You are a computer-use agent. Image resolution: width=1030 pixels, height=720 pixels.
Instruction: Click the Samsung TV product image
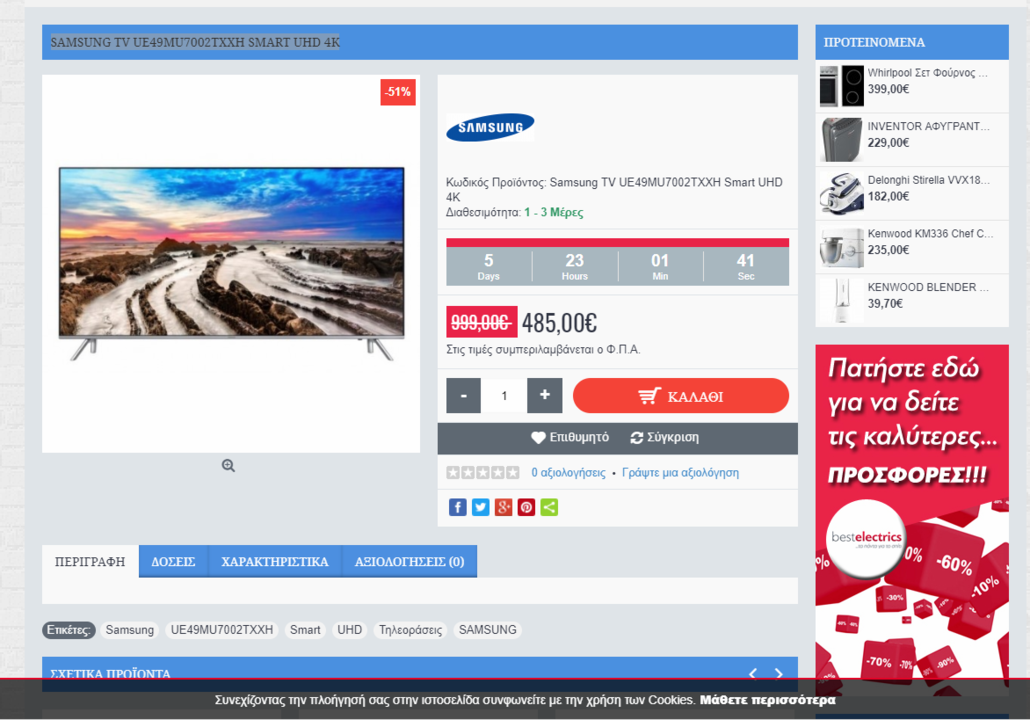click(231, 263)
